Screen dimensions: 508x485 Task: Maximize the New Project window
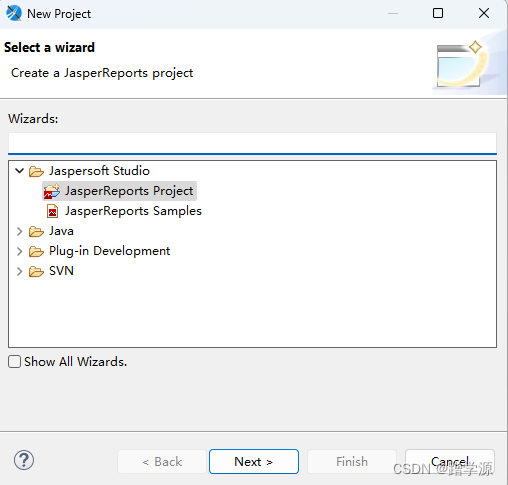[x=438, y=13]
